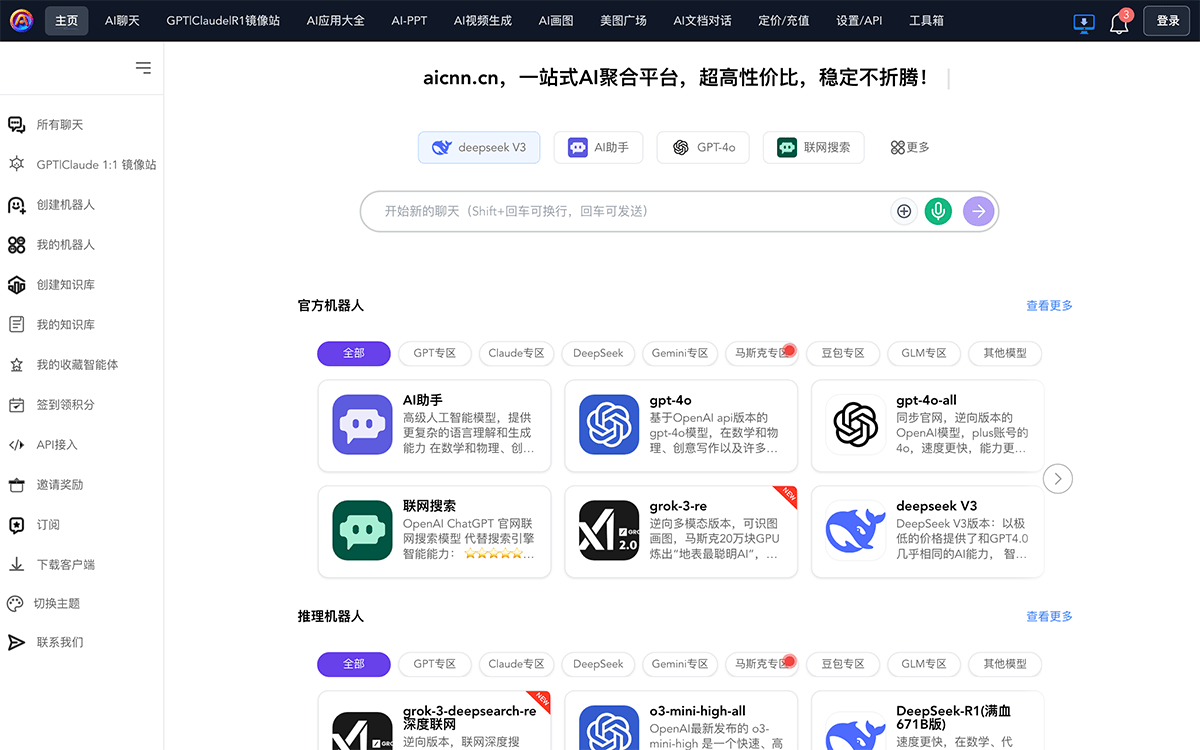This screenshot has width=1200, height=750.
Task: Click the download client monitor icon in header
Action: 1084,22
